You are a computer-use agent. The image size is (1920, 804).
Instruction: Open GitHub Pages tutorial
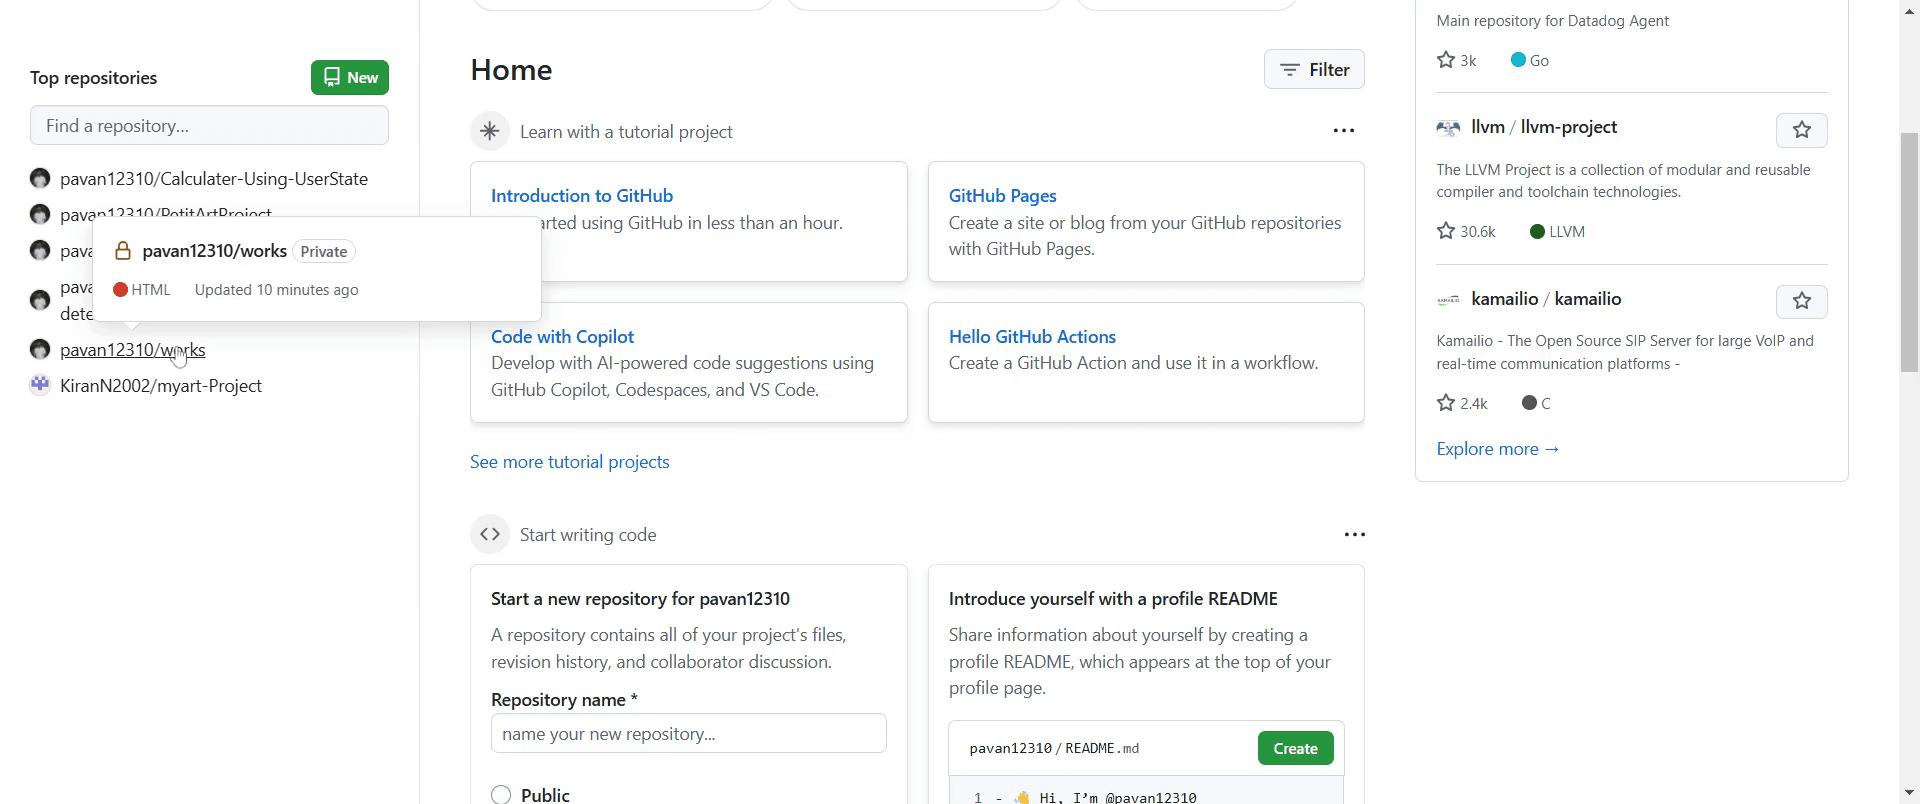[1003, 196]
